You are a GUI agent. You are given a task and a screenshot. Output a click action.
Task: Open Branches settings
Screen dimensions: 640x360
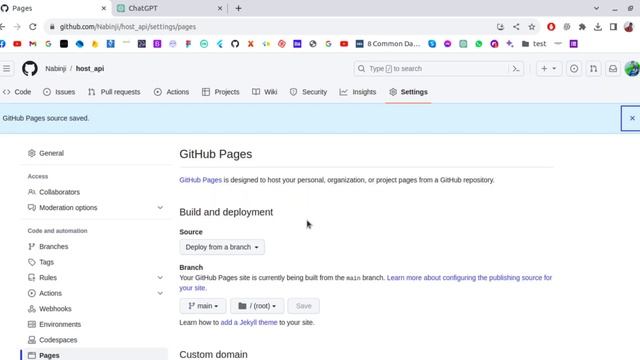53,247
